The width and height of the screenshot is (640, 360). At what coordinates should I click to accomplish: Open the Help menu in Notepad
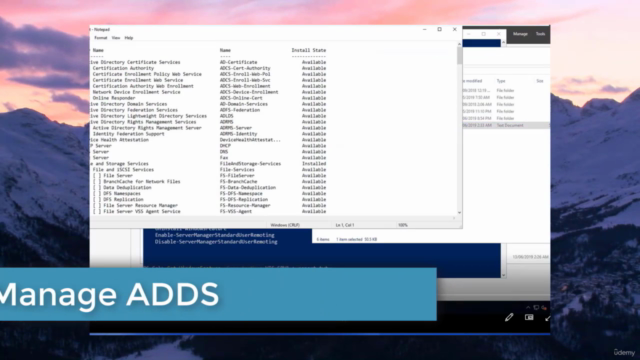coord(129,38)
